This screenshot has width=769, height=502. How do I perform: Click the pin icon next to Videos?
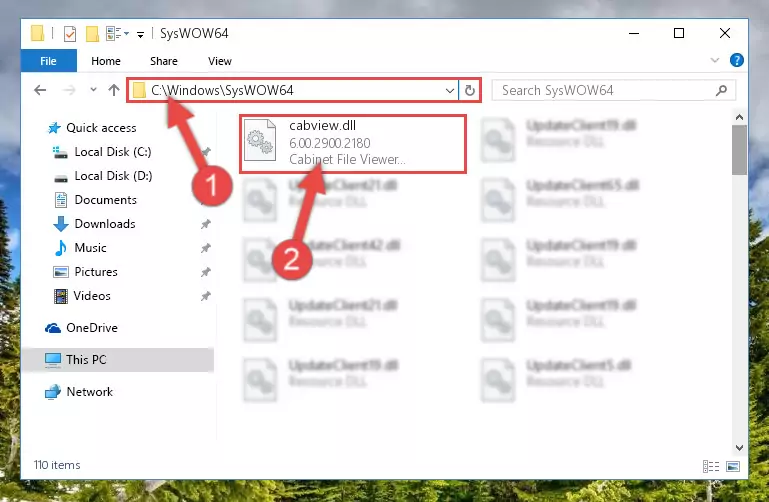(205, 296)
